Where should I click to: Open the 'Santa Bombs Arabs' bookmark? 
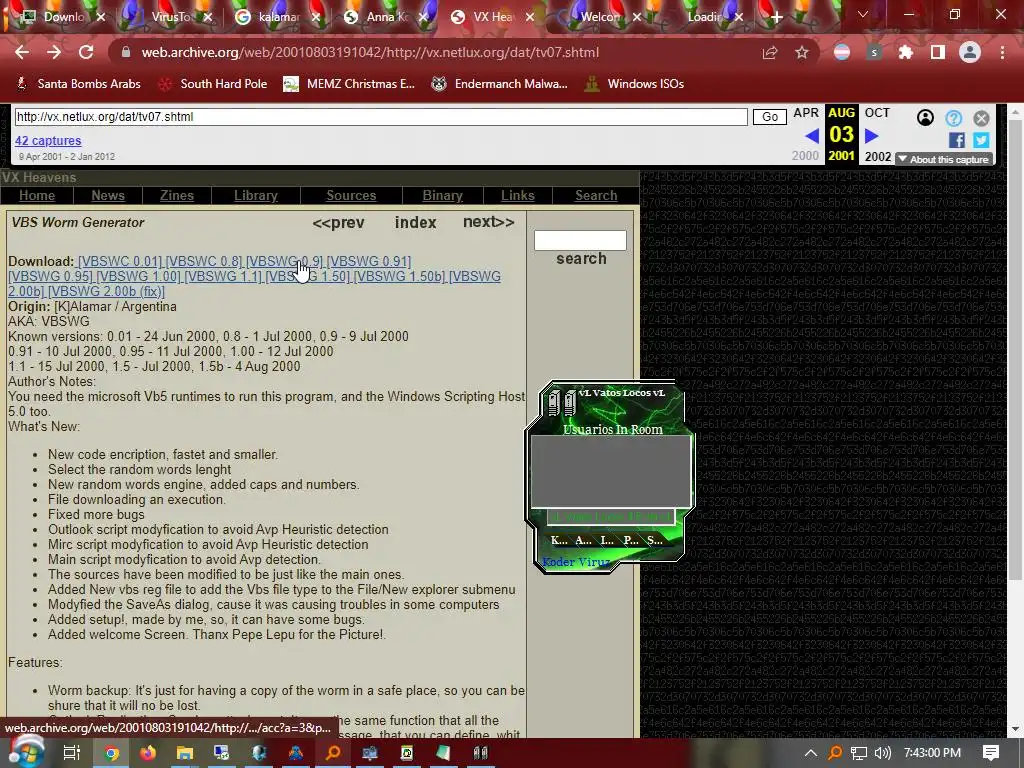click(x=78, y=84)
